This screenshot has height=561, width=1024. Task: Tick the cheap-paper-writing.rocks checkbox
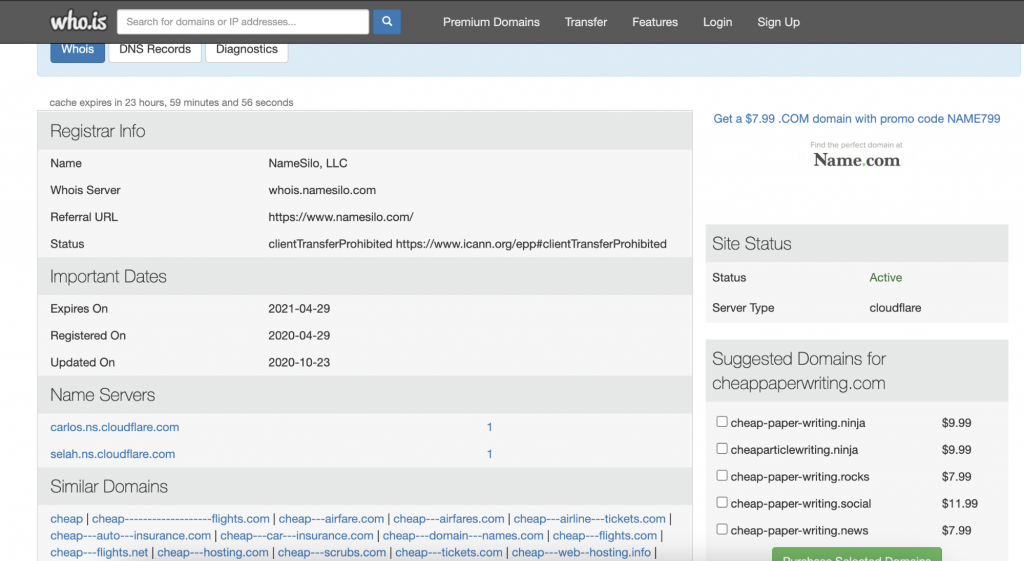coord(722,475)
